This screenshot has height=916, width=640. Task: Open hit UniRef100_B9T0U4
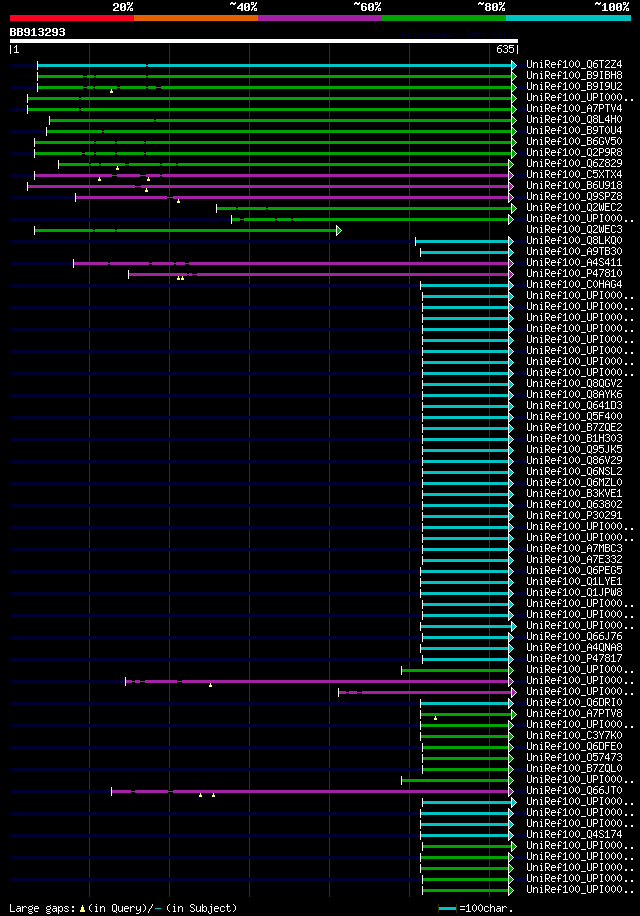[574, 130]
